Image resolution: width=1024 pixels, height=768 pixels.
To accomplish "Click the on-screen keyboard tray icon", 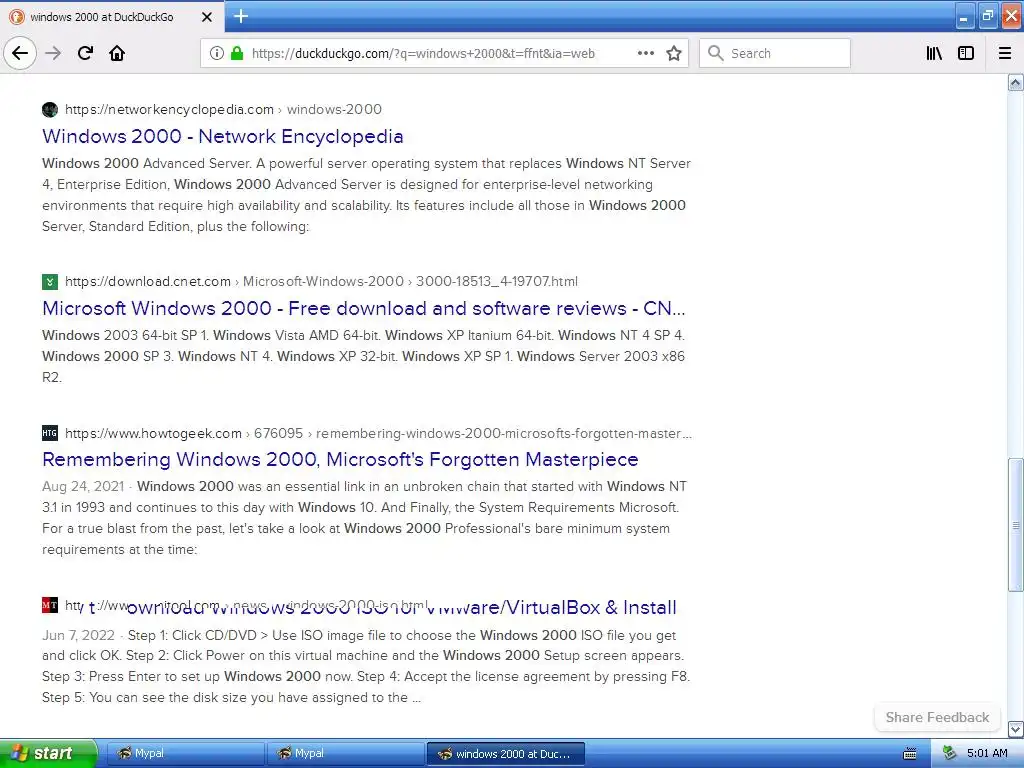I will click(x=910, y=754).
